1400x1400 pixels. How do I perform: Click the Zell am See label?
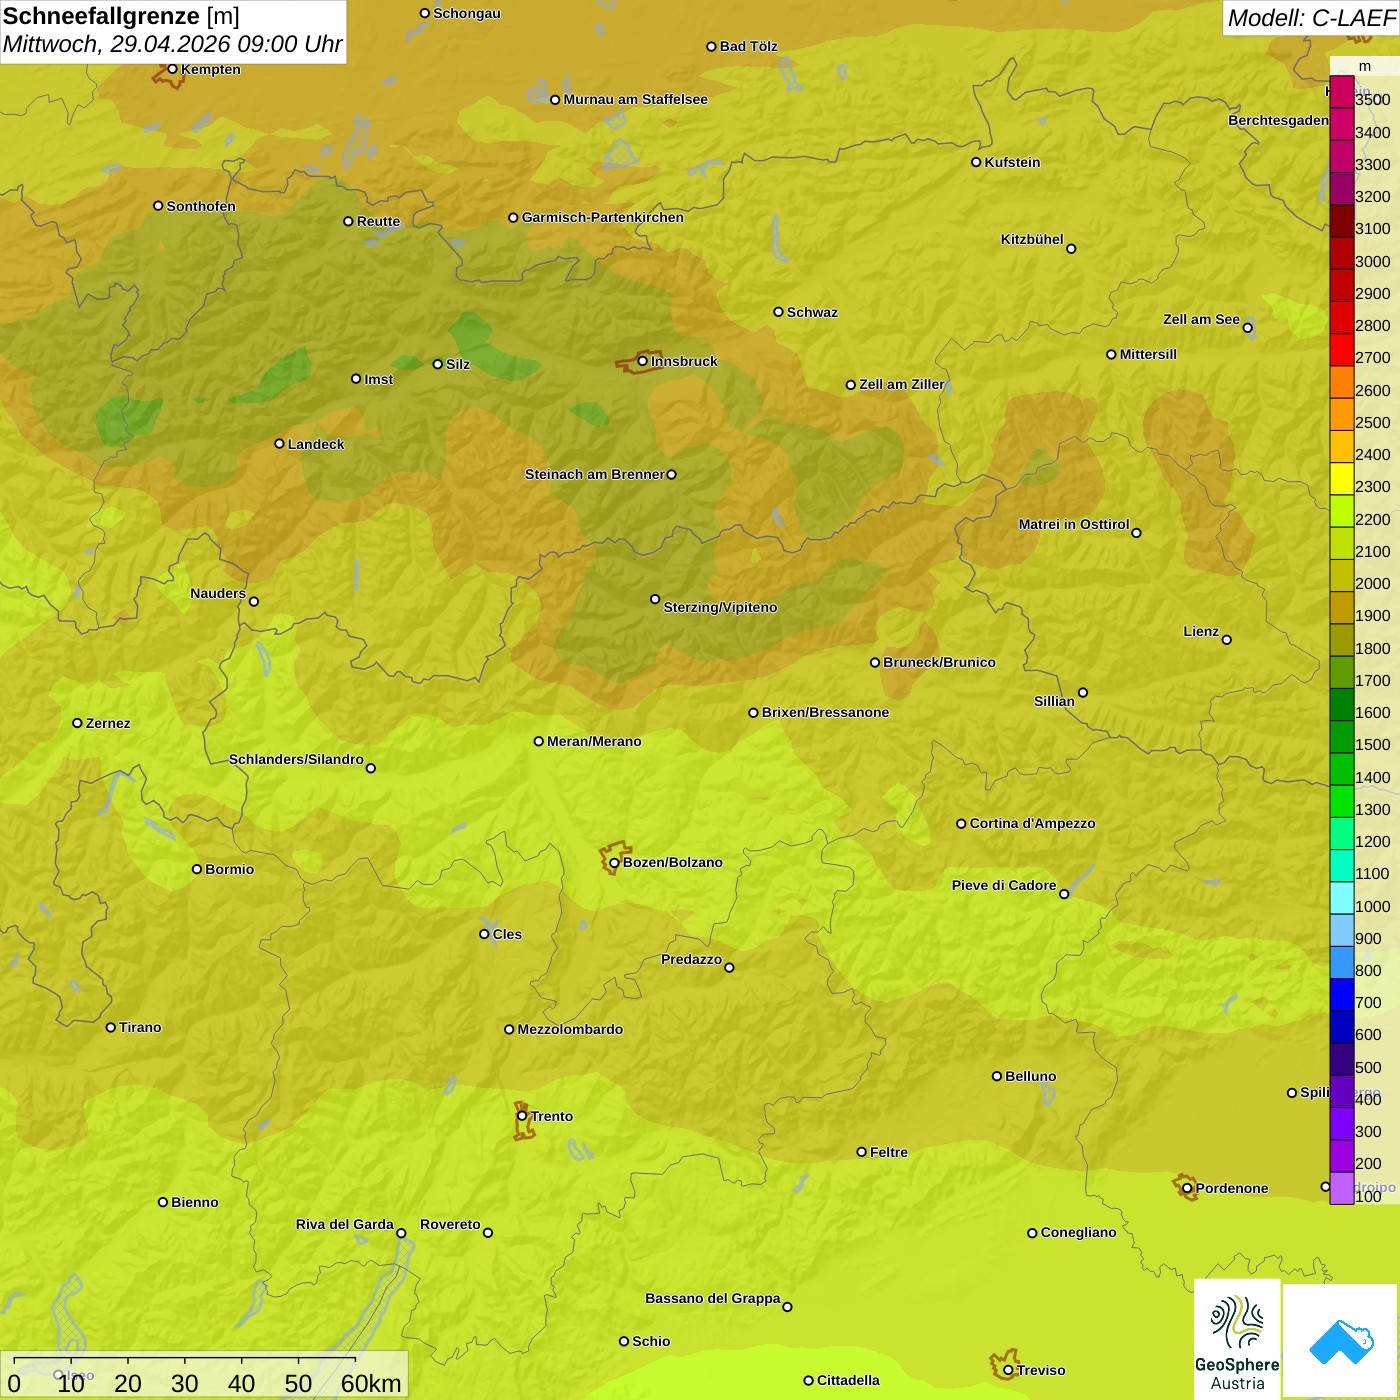[1201, 319]
